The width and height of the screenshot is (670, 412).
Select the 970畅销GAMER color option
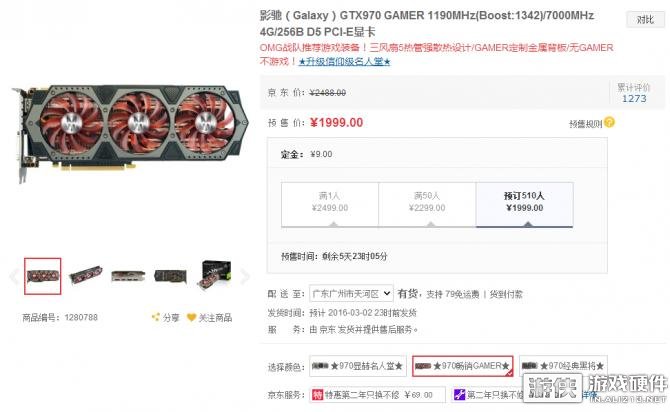463,366
